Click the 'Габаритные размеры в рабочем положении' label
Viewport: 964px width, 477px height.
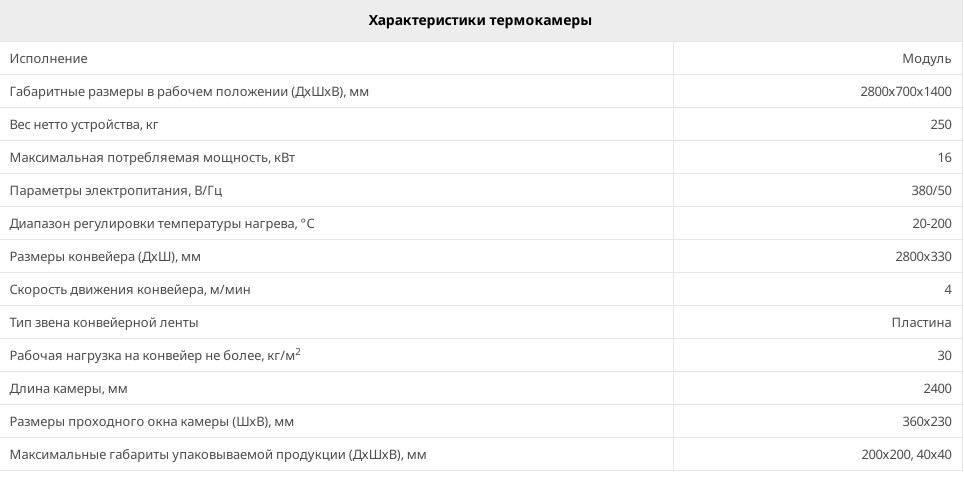click(189, 92)
